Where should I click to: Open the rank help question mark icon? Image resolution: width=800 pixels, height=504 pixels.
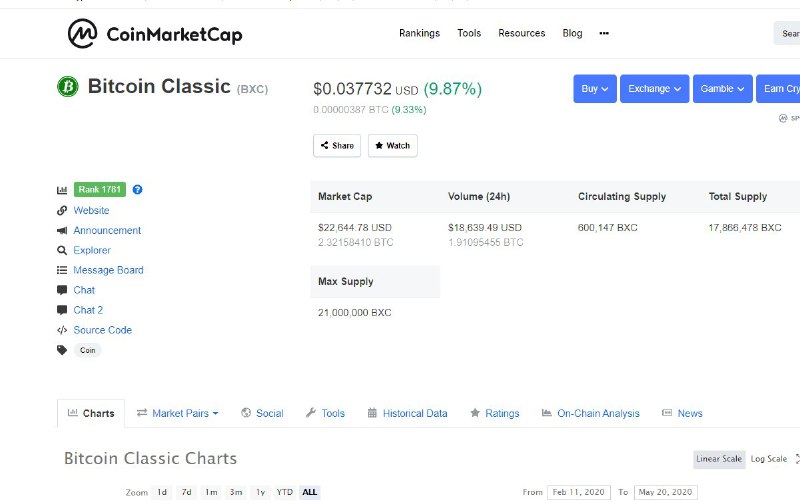pos(137,190)
